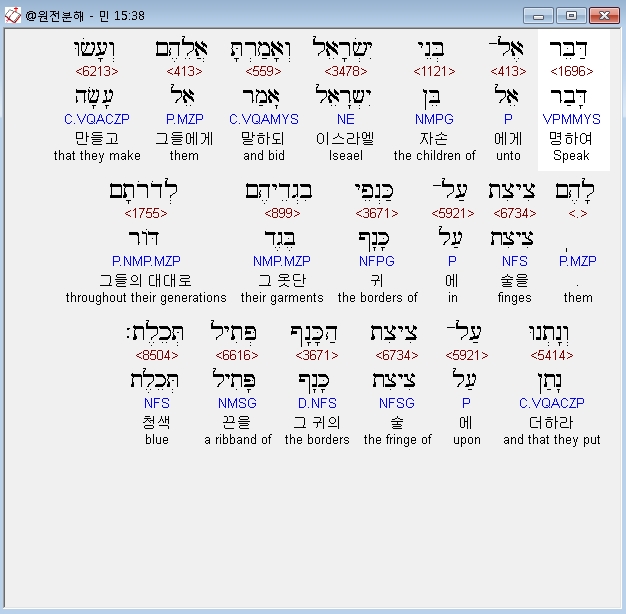Click Korean gloss 더하라
This screenshot has width=626, height=614.
point(551,422)
